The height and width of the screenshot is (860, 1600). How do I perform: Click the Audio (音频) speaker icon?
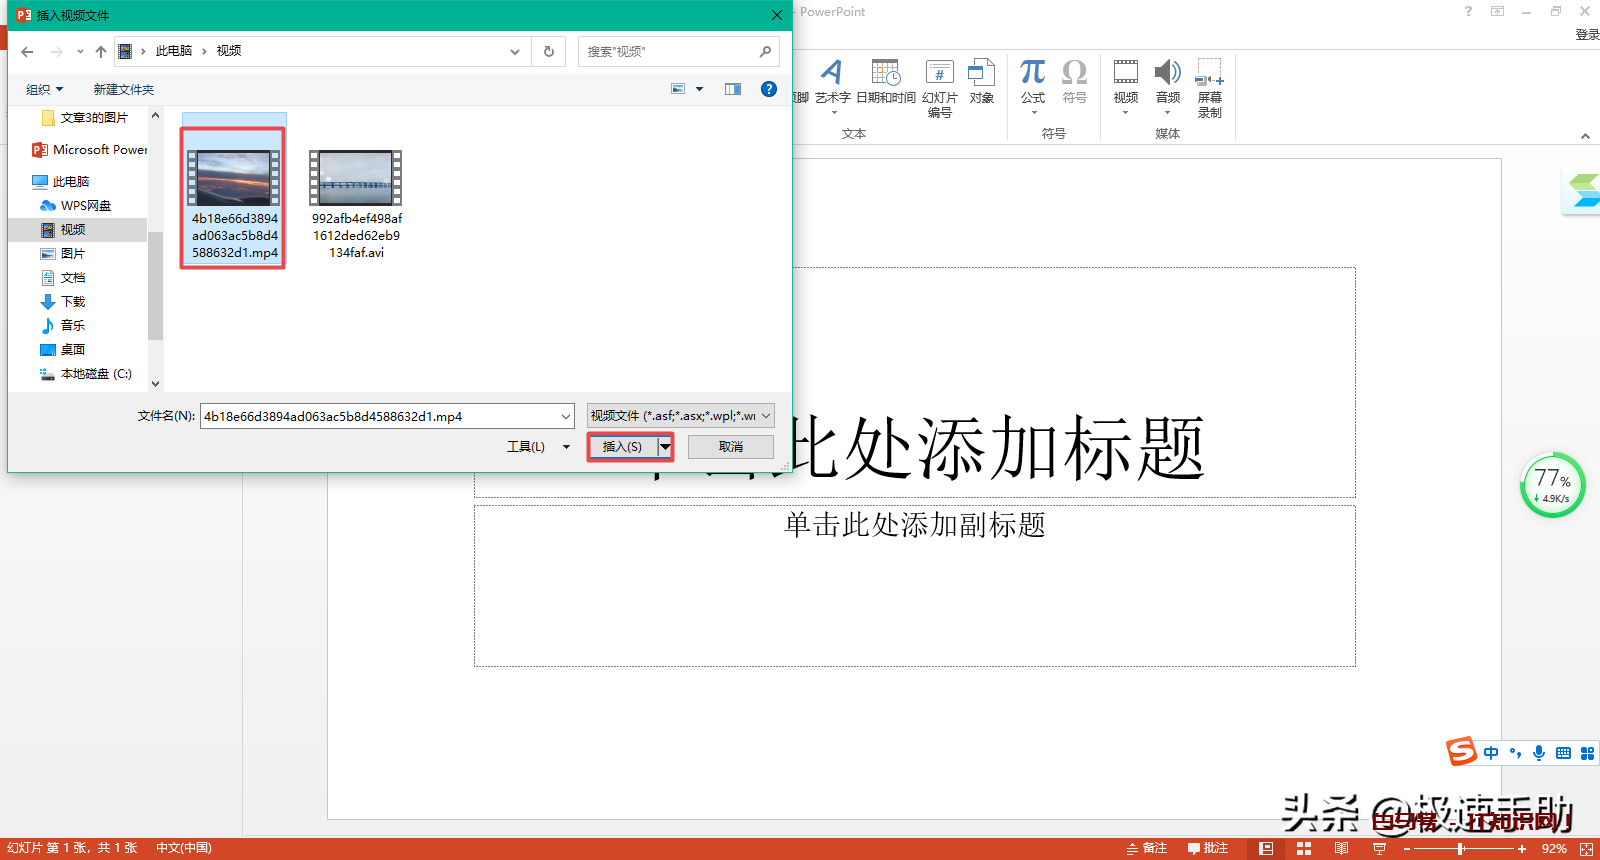[1167, 73]
